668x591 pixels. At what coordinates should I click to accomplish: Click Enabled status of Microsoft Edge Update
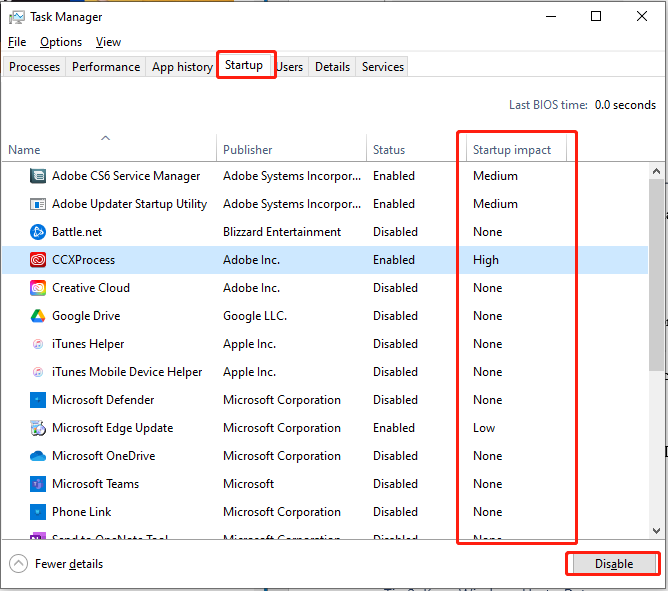(394, 428)
